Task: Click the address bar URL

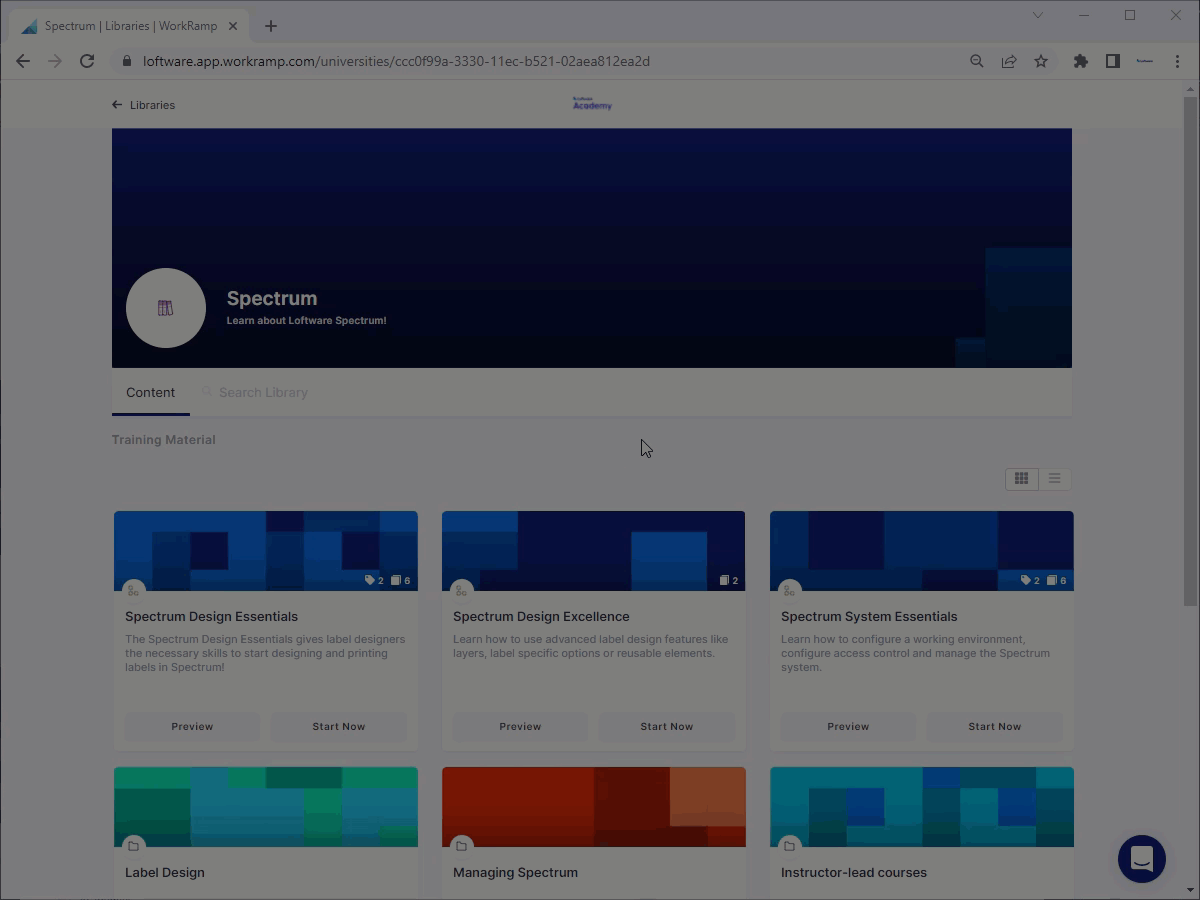Action: [396, 61]
